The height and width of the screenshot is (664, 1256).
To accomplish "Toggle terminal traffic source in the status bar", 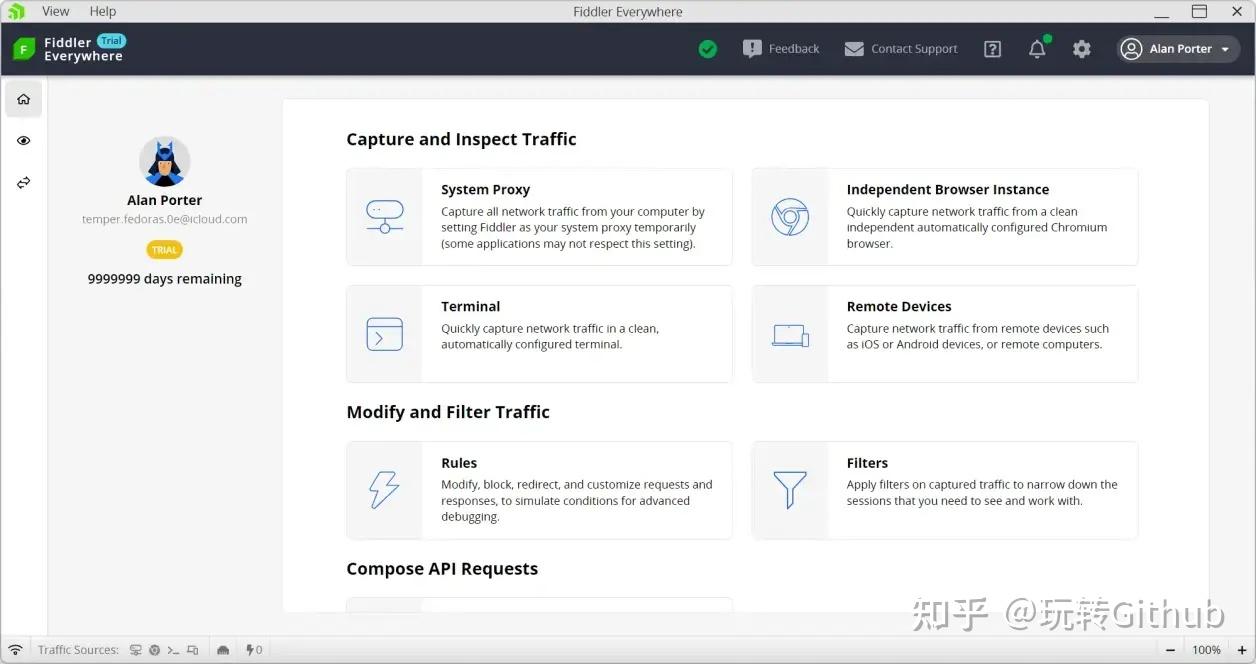I will click(173, 650).
